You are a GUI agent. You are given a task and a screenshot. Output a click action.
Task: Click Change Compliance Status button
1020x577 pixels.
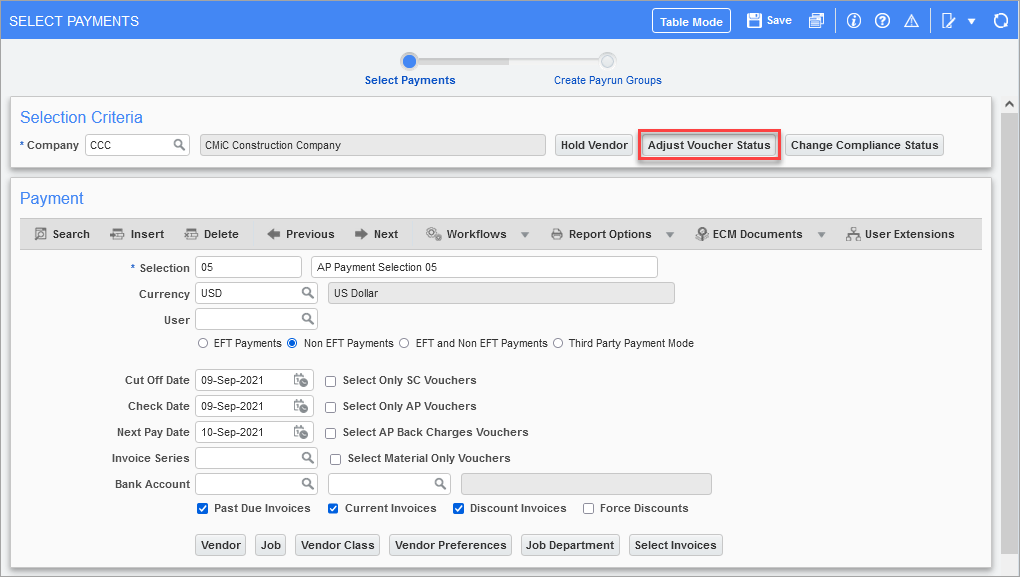[865, 145]
